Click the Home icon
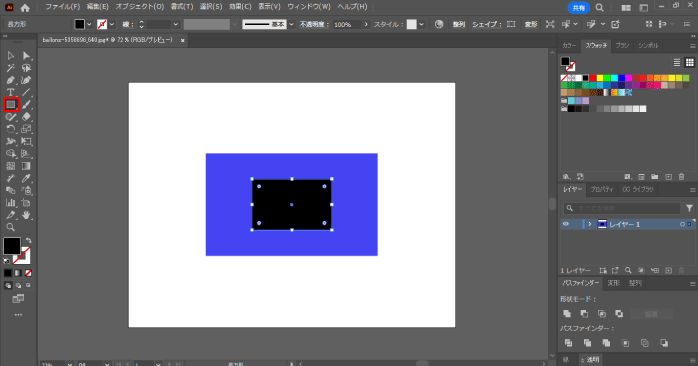The width and height of the screenshot is (698, 366). [x=25, y=7]
